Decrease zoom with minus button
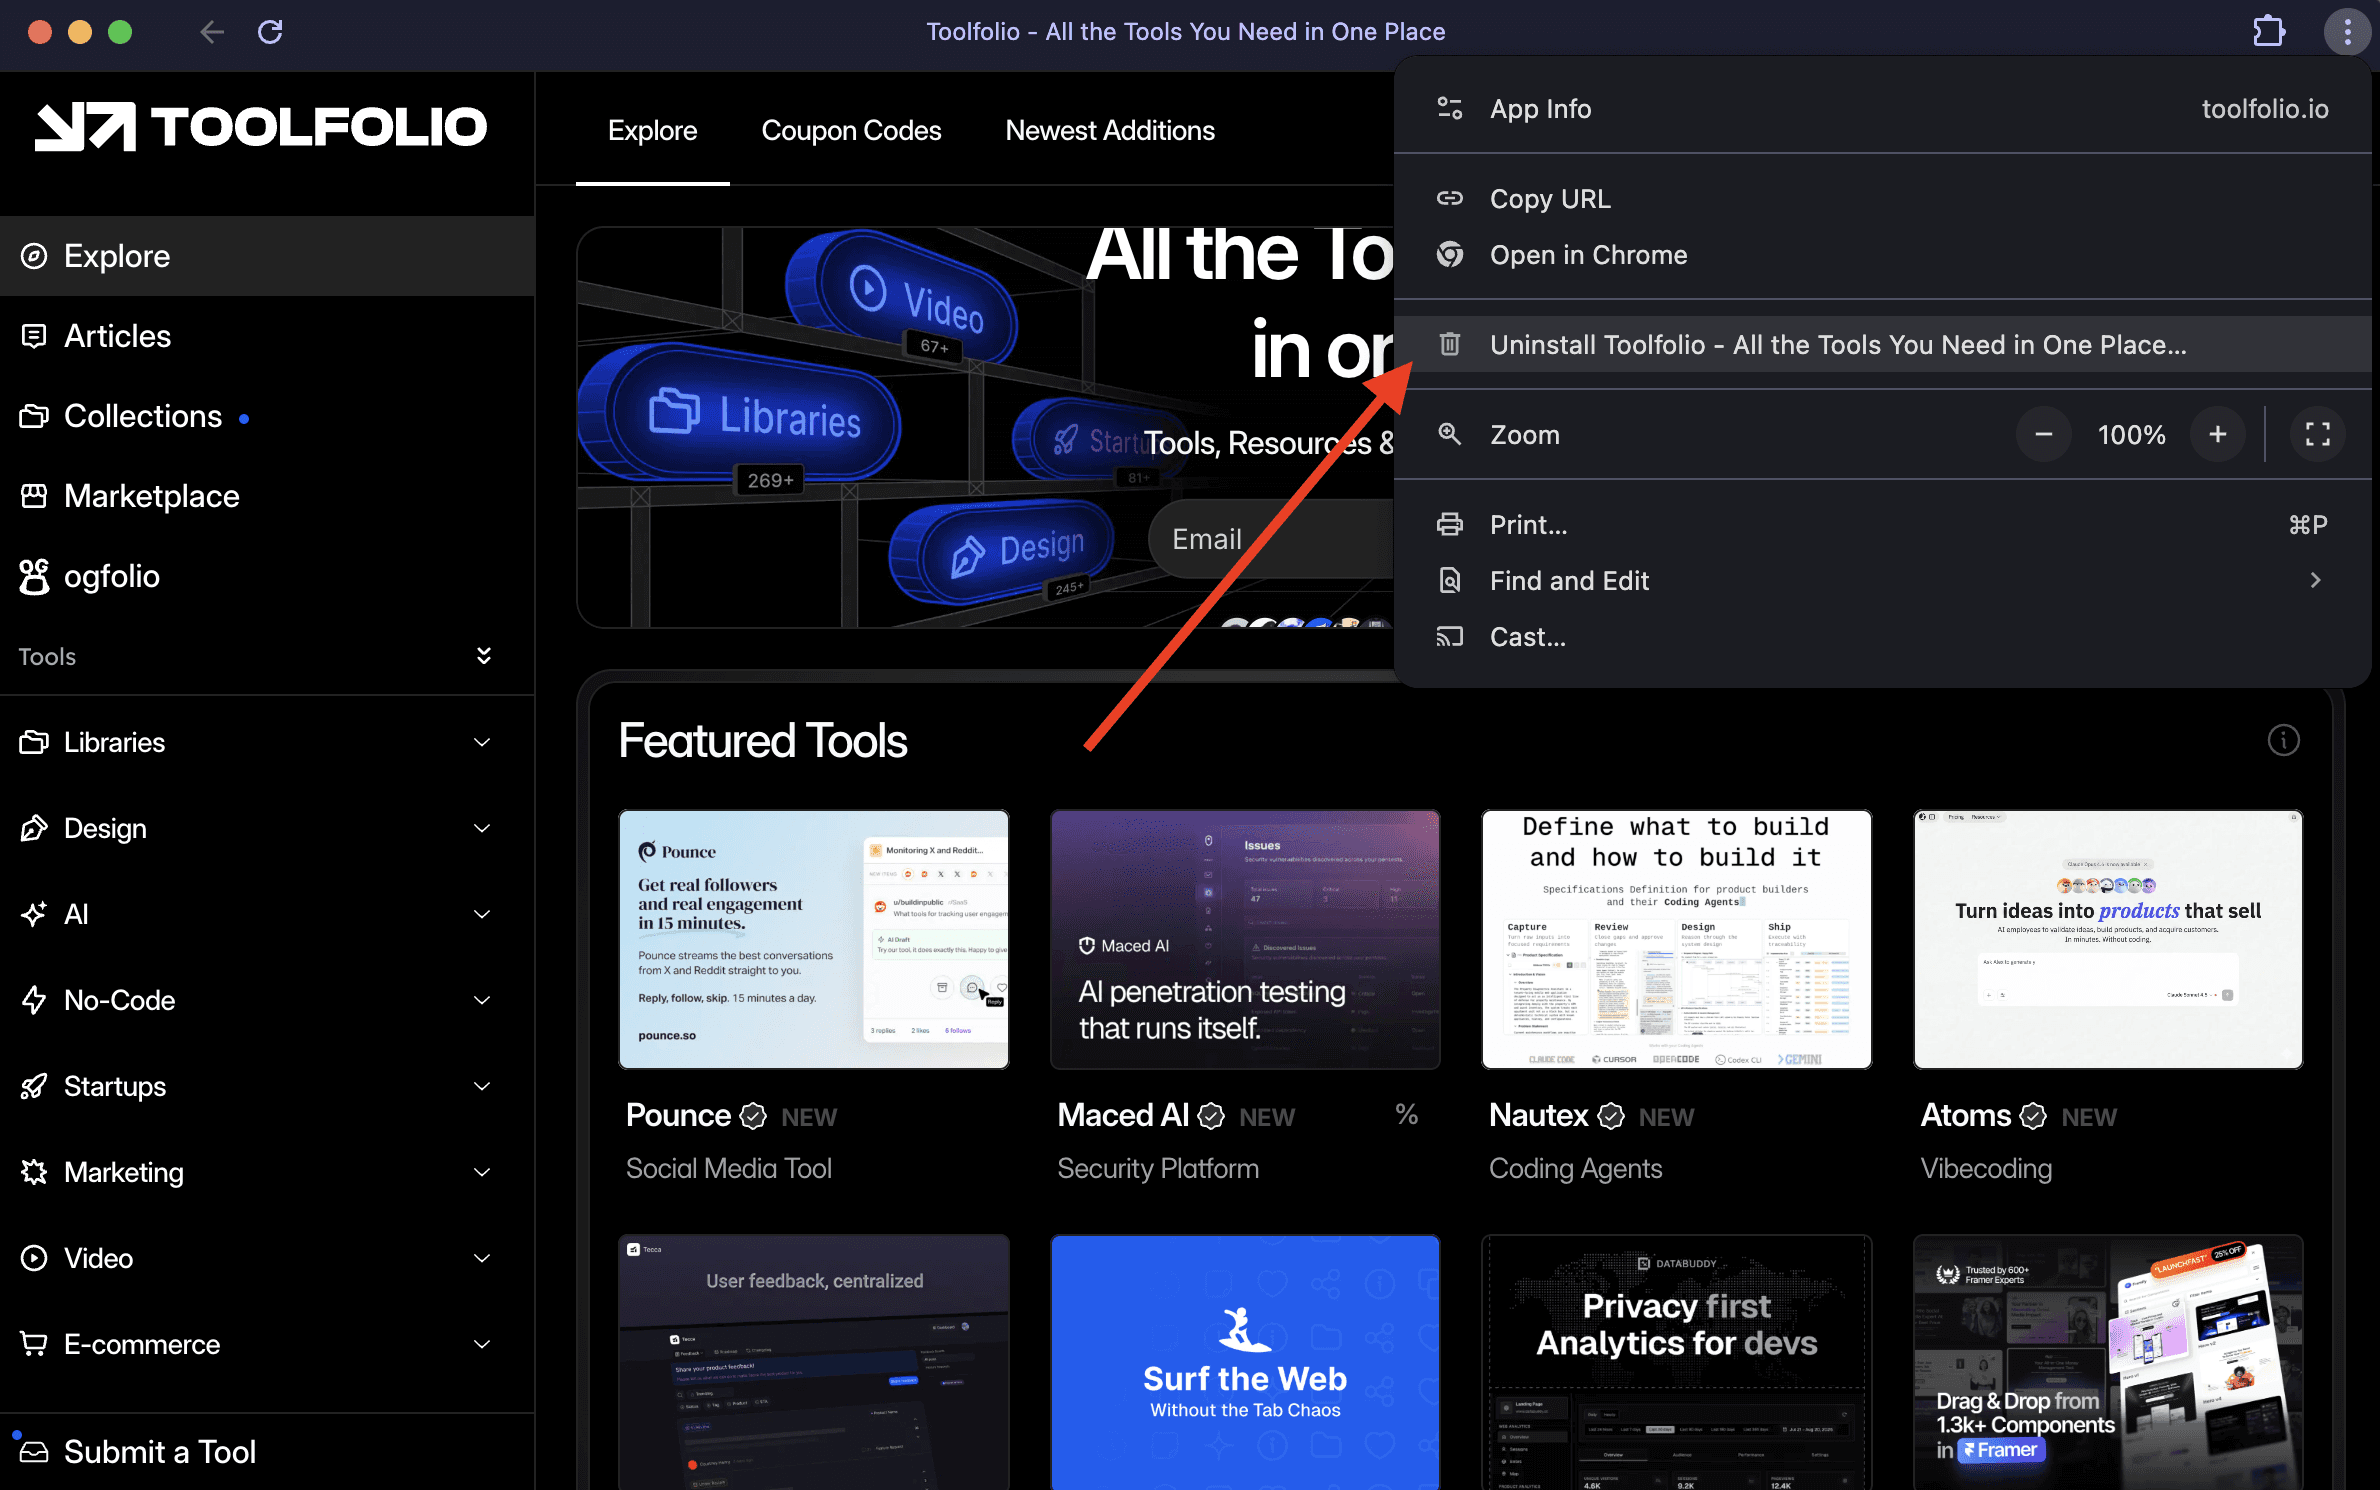The image size is (2380, 1490). point(2043,434)
